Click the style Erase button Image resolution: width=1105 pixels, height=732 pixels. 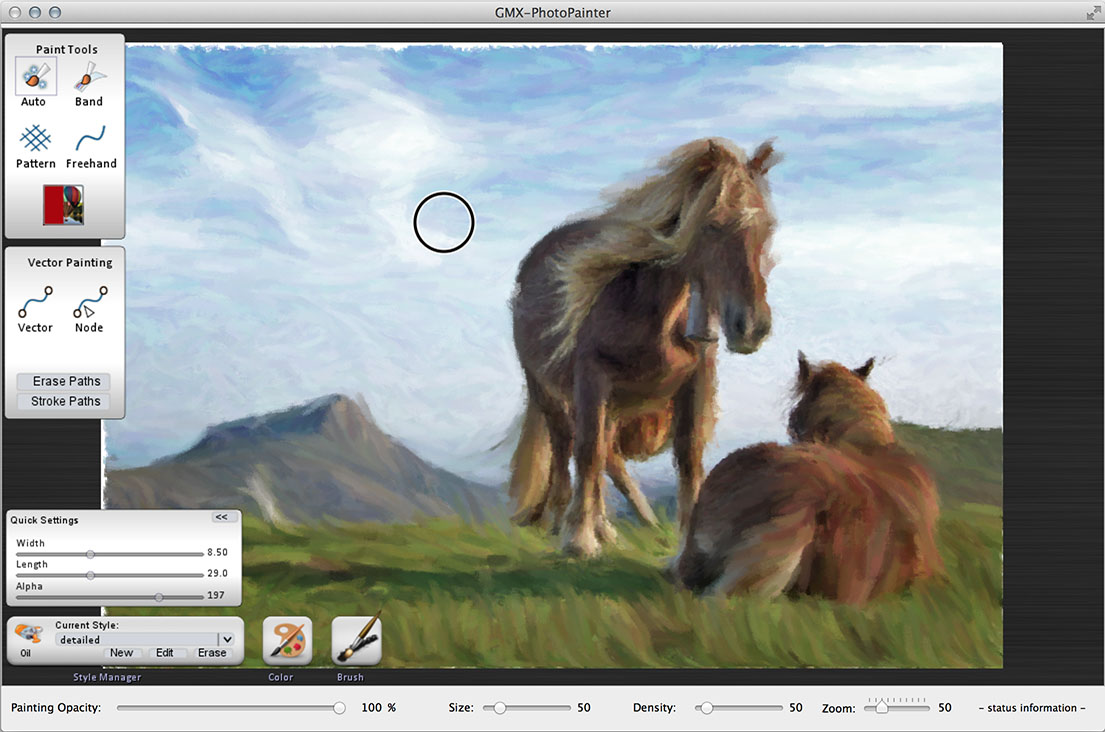click(x=212, y=653)
